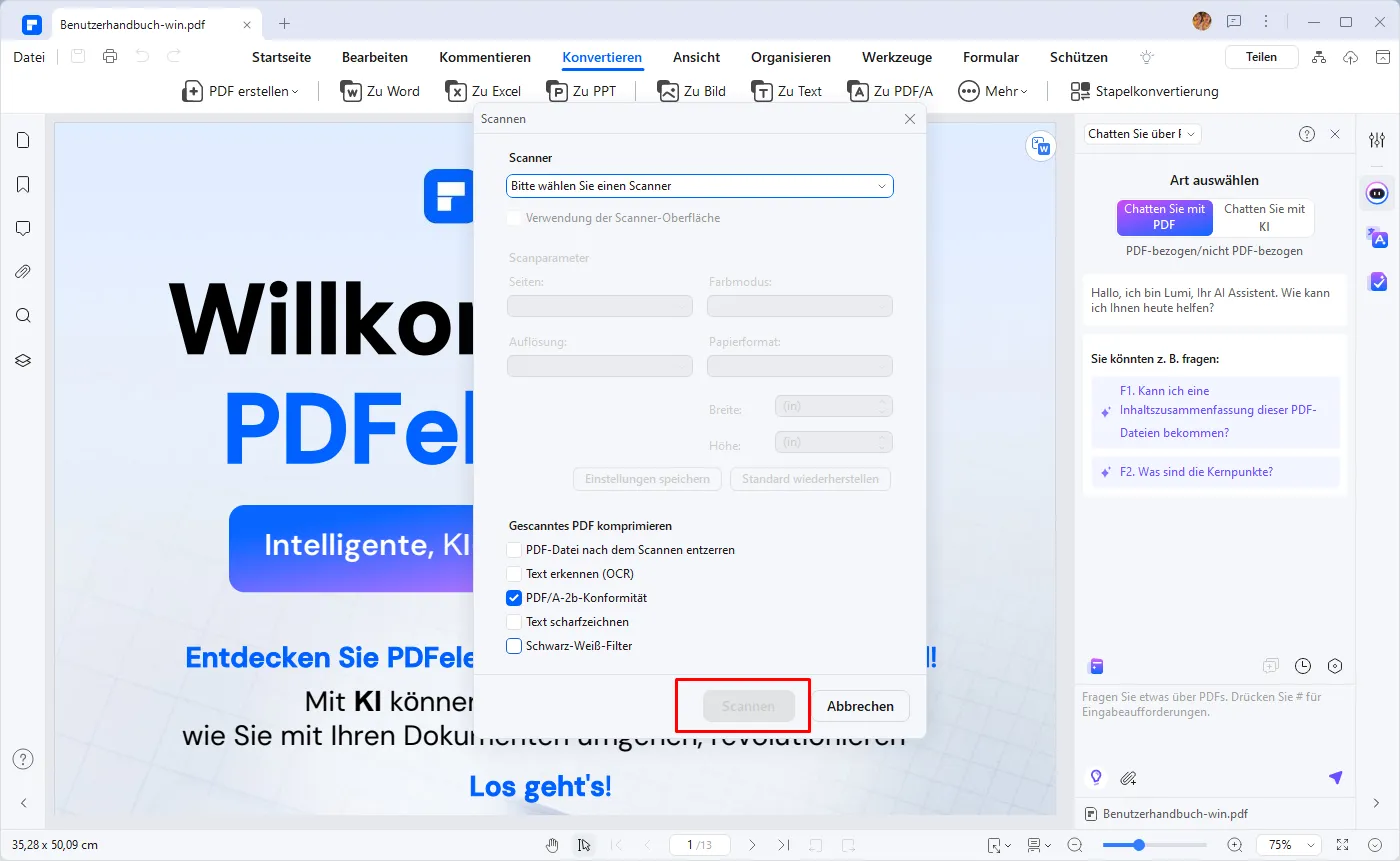Viewport: 1400px width, 861px height.
Task: Open the Bookmarks panel in the left sidebar
Action: 23,184
